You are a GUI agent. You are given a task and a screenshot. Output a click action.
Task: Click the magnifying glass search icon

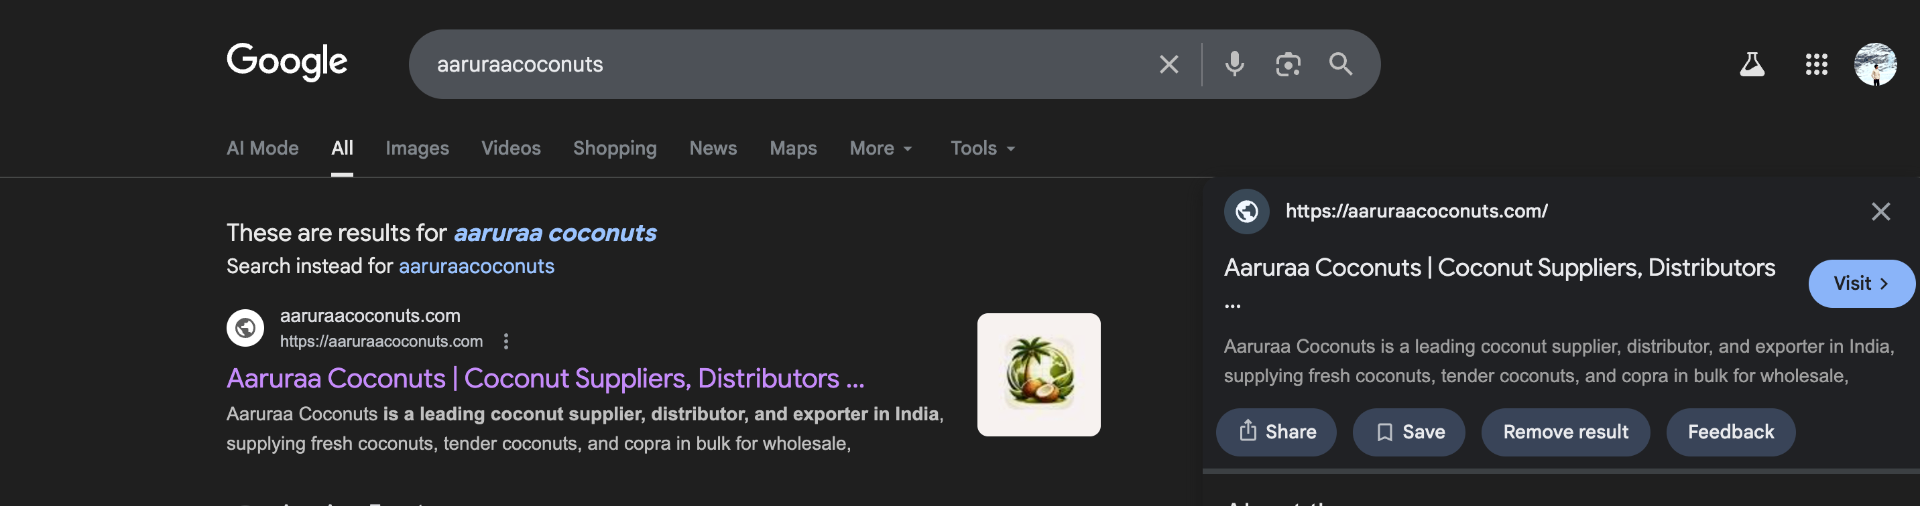pos(1340,65)
